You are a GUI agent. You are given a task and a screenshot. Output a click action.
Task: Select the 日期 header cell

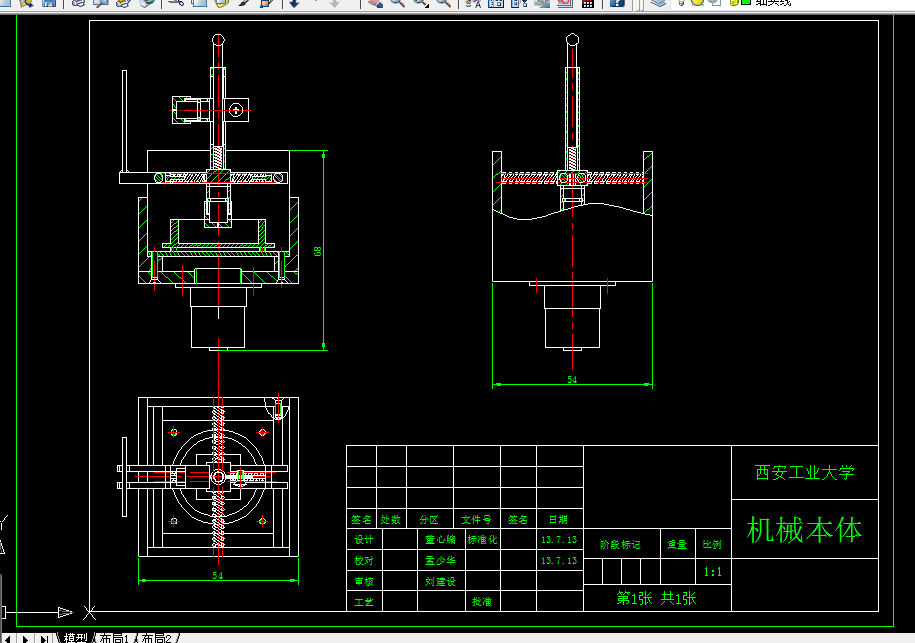pyautogui.click(x=558, y=519)
